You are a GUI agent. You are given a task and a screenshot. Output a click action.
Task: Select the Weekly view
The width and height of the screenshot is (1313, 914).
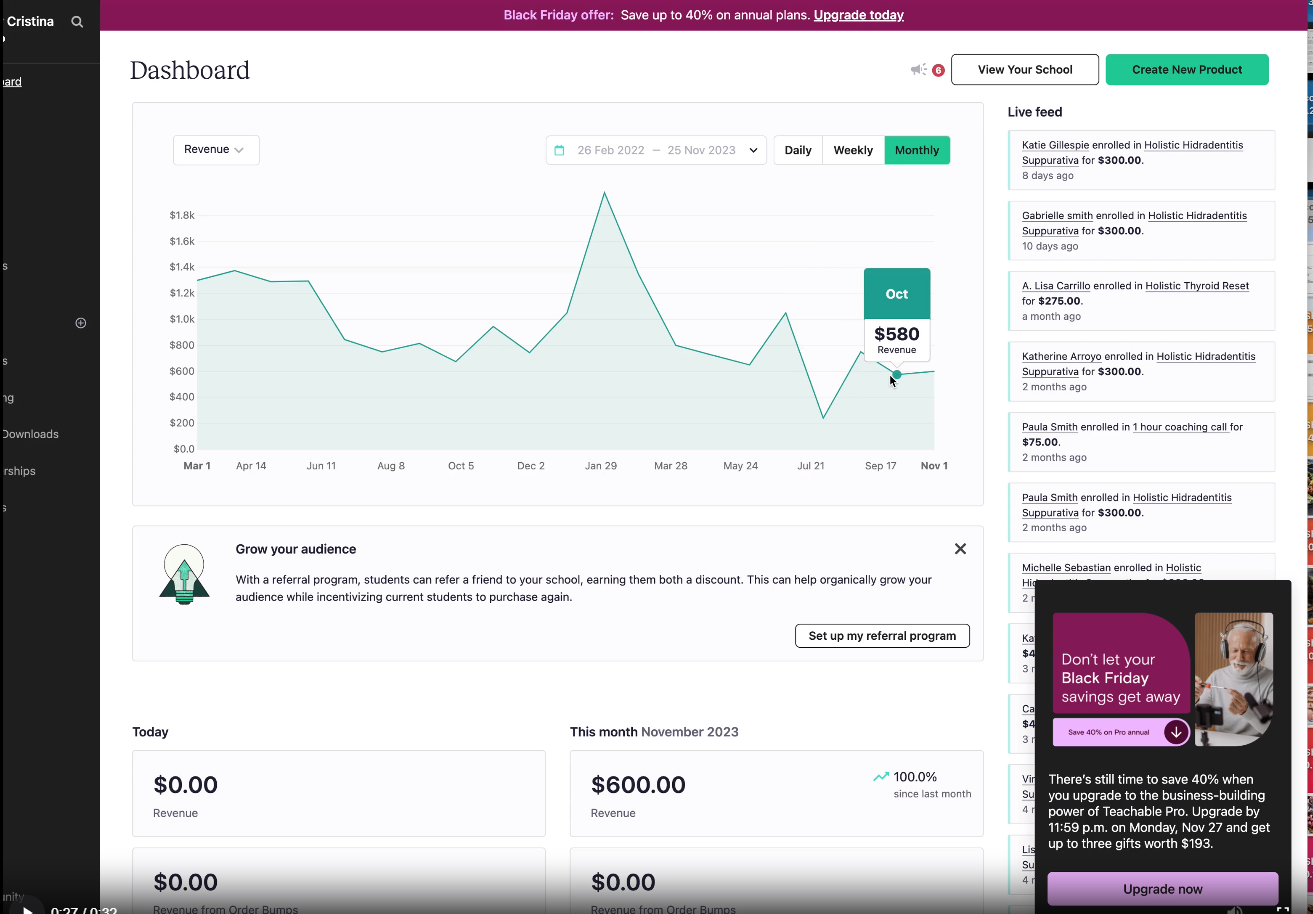[x=853, y=150]
